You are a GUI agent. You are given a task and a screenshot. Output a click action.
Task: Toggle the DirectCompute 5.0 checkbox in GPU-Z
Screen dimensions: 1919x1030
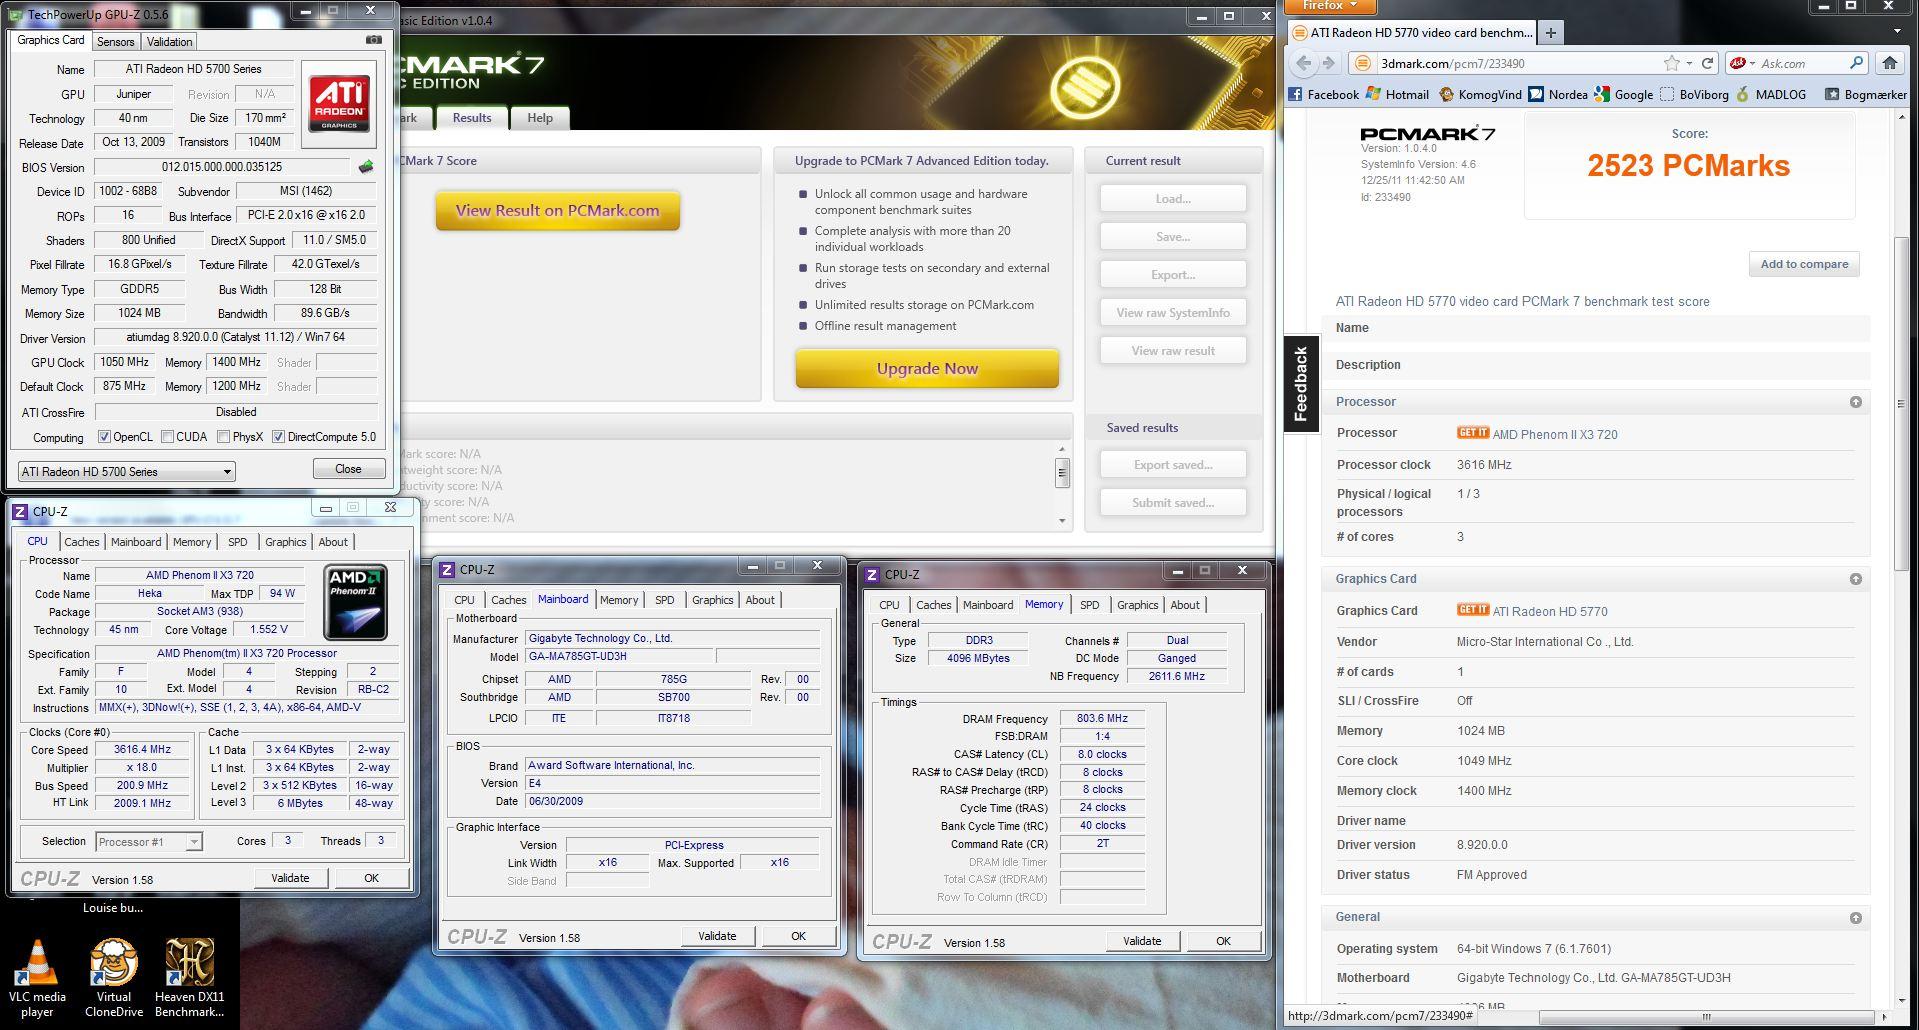pyautogui.click(x=279, y=437)
